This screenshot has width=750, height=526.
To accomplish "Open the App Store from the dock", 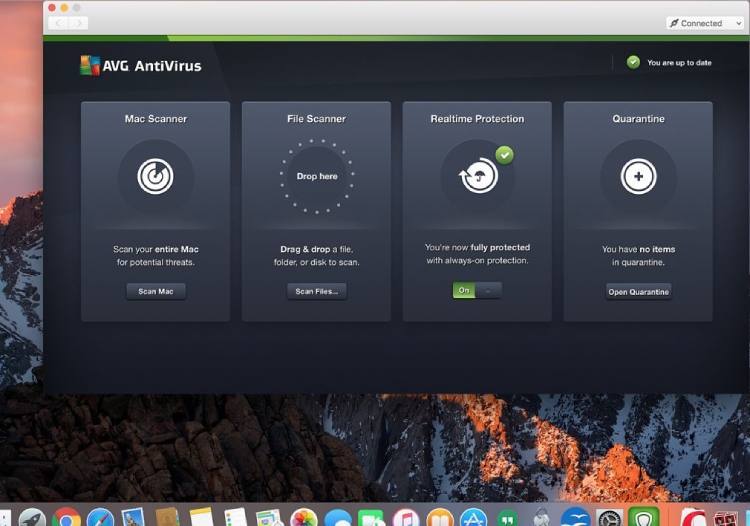I will (474, 517).
